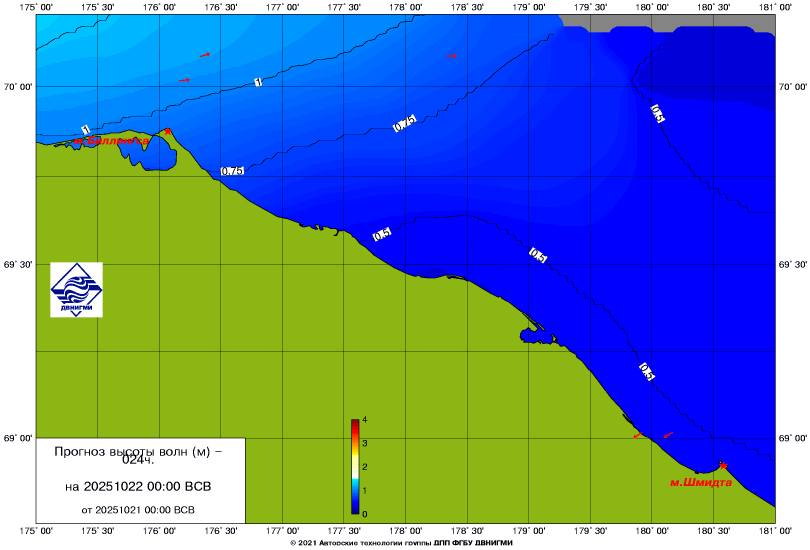The image size is (810, 550).
Task: Click the м.Биллингса red place label
Action: tap(108, 142)
